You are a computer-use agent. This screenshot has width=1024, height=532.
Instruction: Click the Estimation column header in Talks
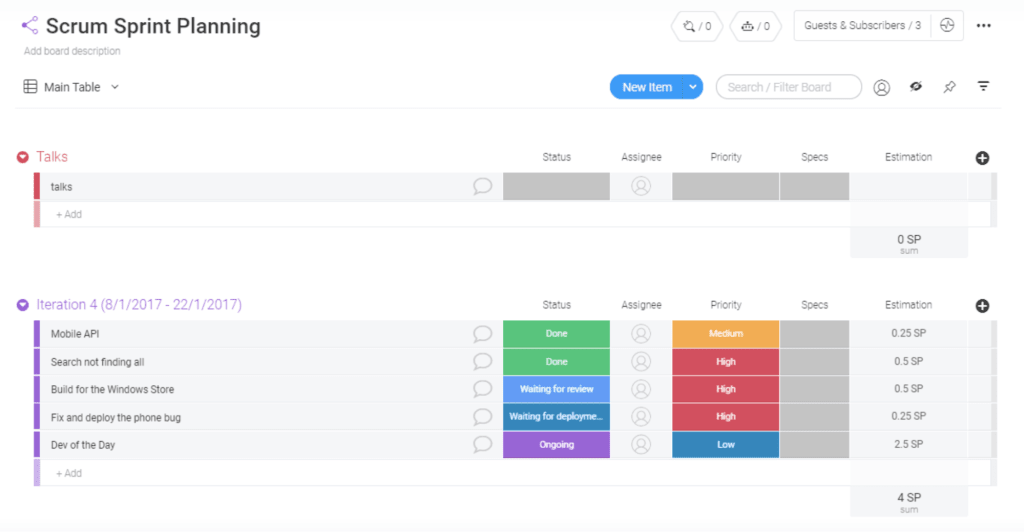pyautogui.click(x=908, y=157)
